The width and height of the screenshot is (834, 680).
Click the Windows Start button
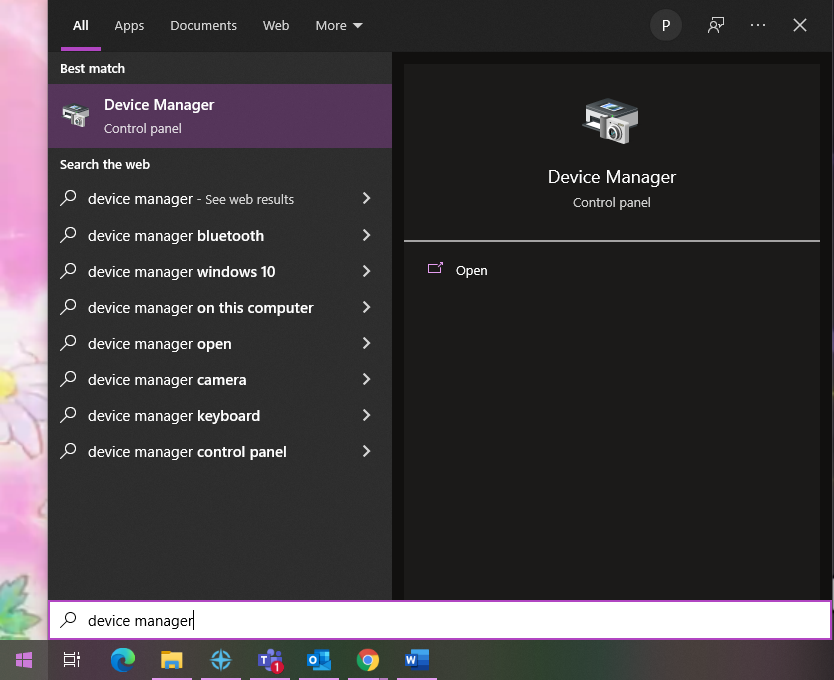(22, 660)
